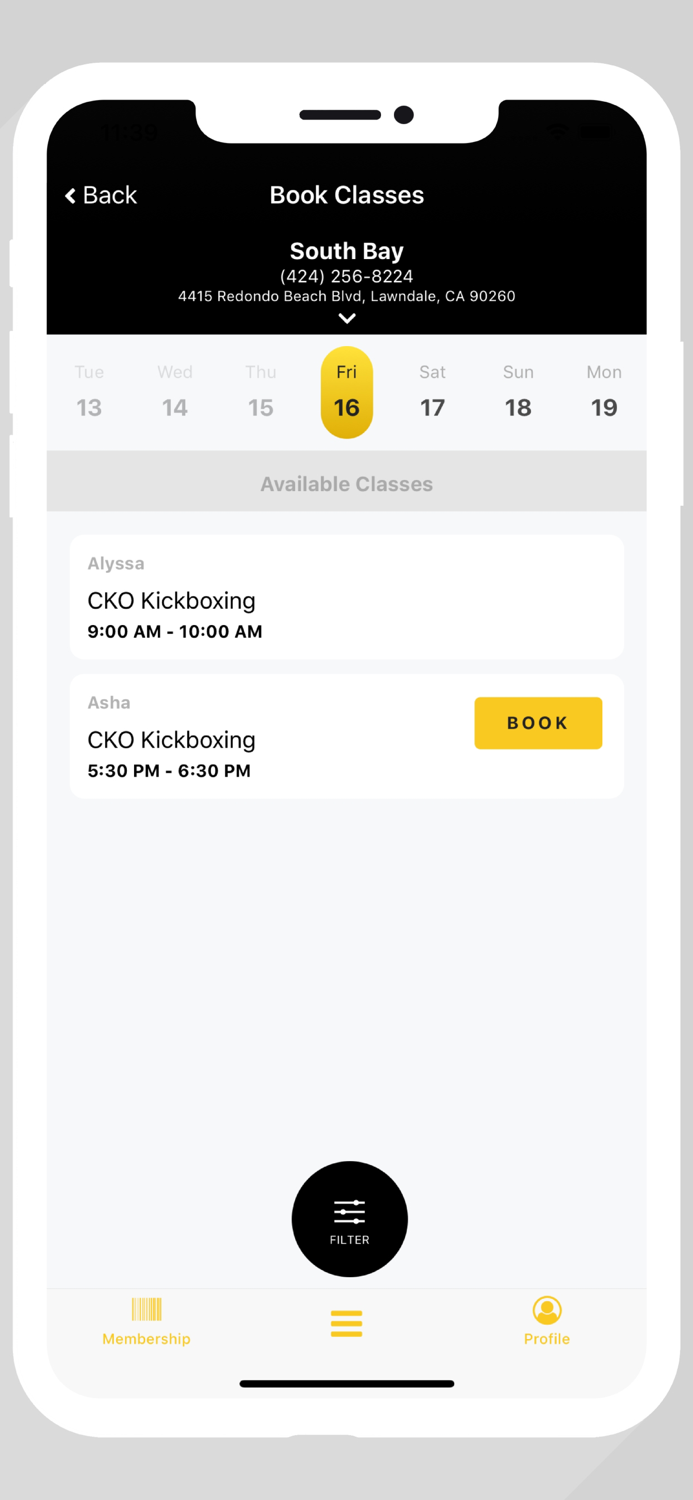
Task: Reselect the highlighted Friday 16 date
Action: pyautogui.click(x=346, y=392)
